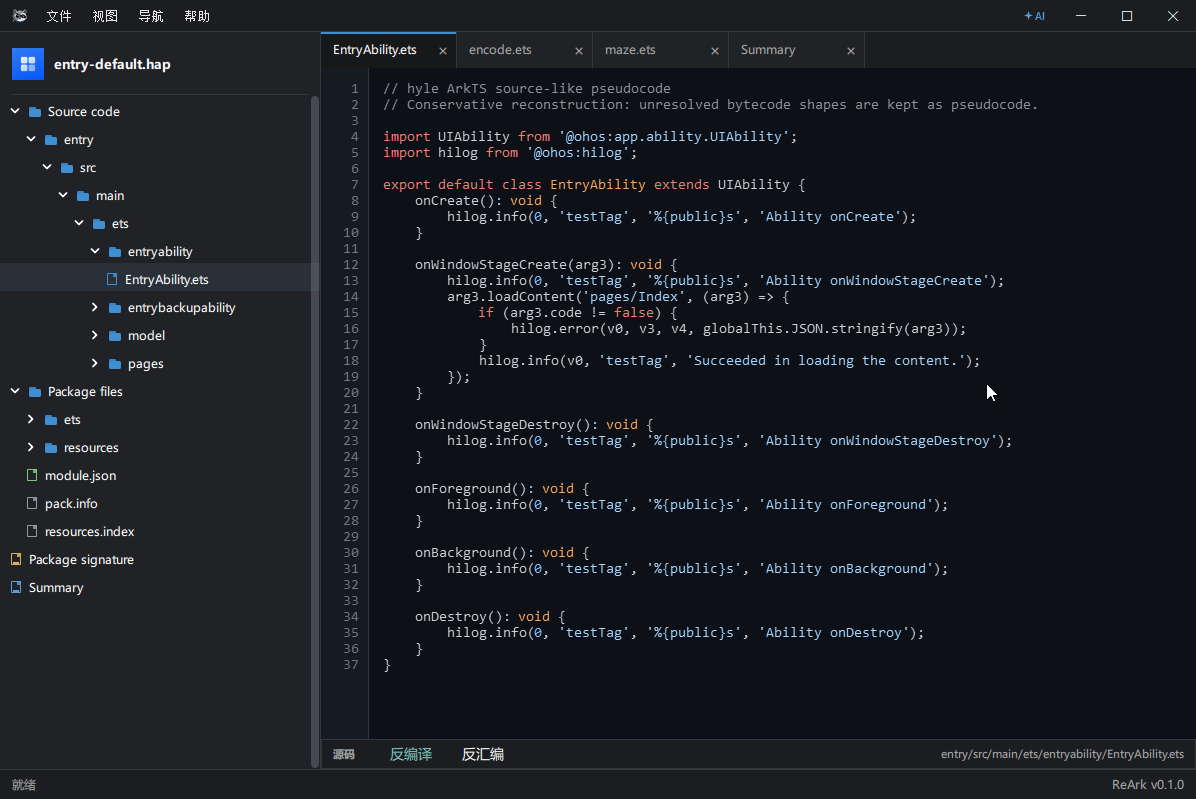This screenshot has width=1196, height=799.
Task: Click the entry folder icon
Action: pyautogui.click(x=51, y=140)
